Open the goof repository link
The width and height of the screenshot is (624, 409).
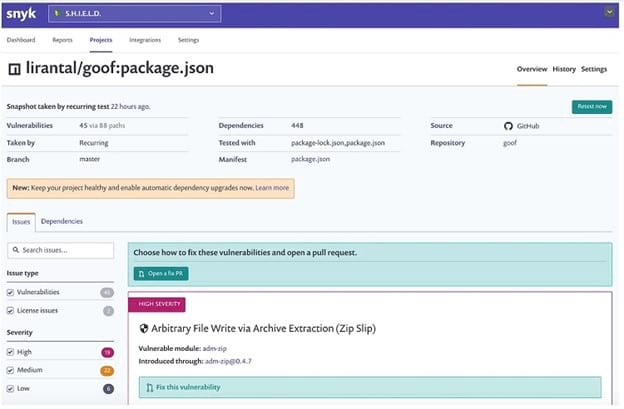tap(510, 143)
